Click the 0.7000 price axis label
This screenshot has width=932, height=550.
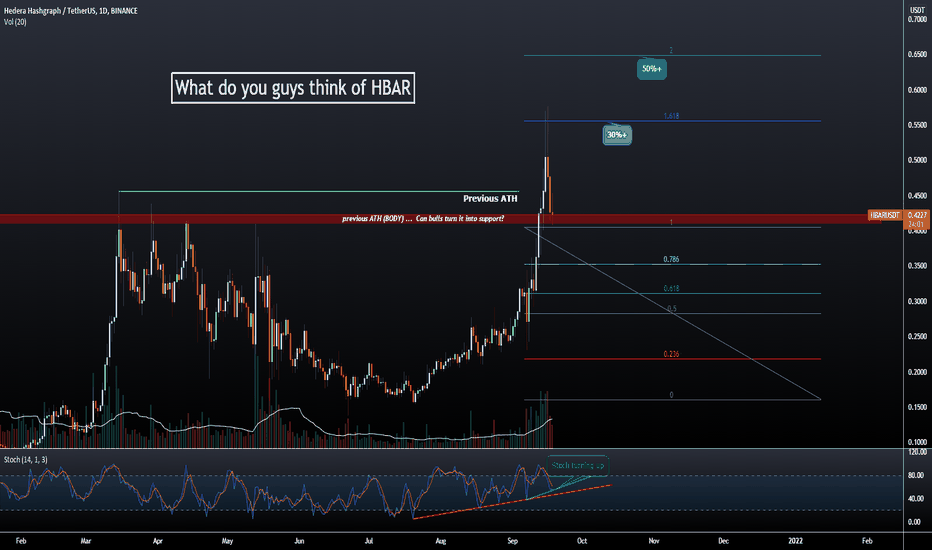[917, 19]
